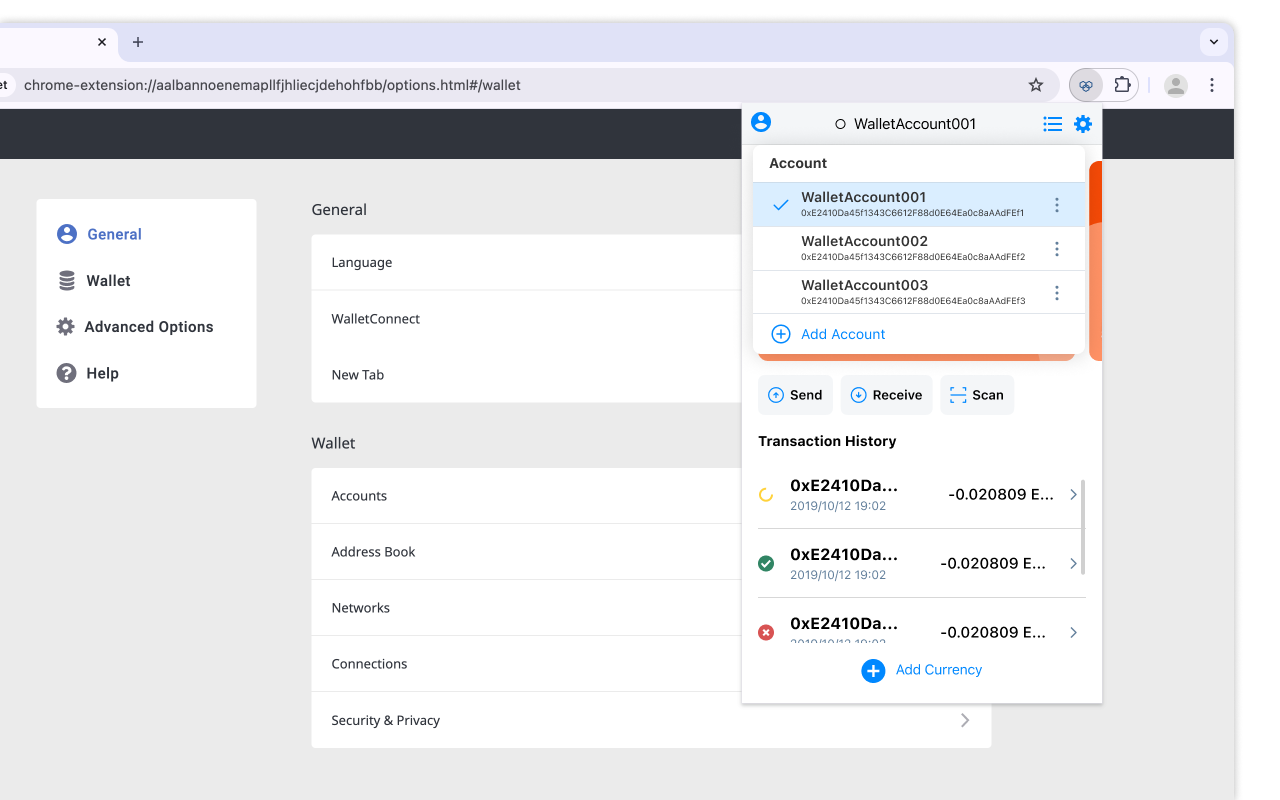Open the Security & Privacy row
1280x800 pixels.
[x=651, y=720]
